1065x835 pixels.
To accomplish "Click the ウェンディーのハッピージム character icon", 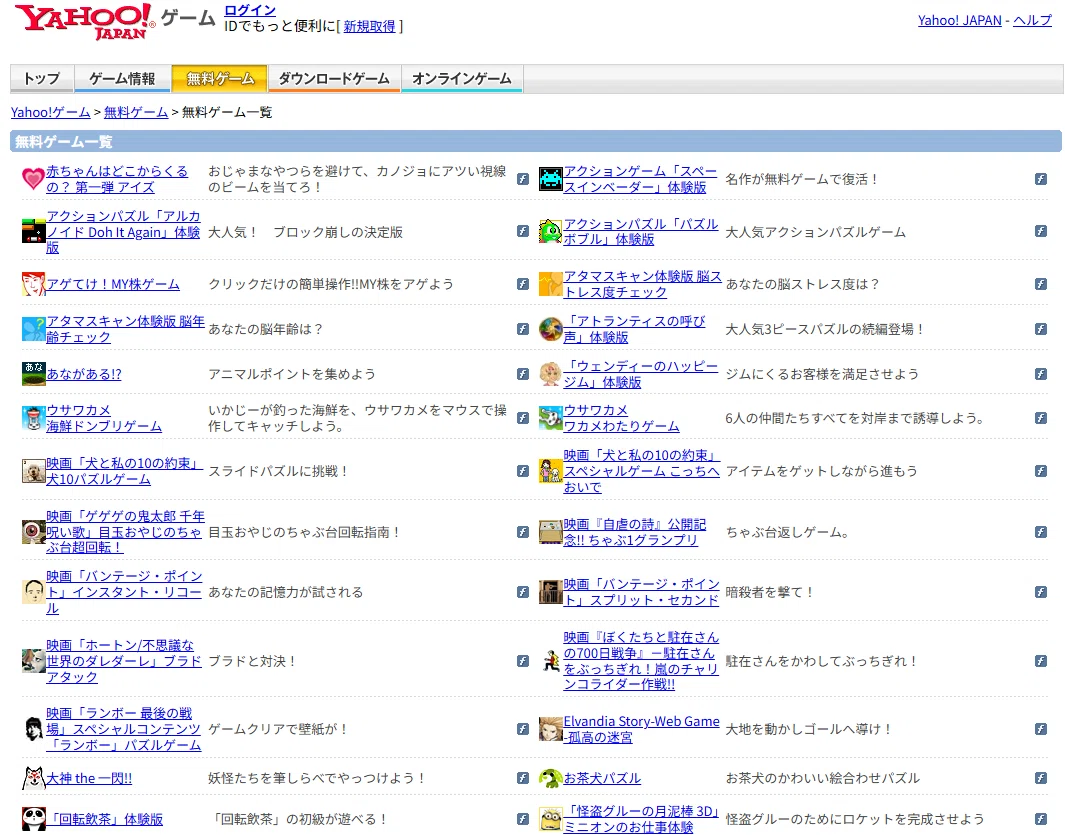I will pyautogui.click(x=551, y=374).
